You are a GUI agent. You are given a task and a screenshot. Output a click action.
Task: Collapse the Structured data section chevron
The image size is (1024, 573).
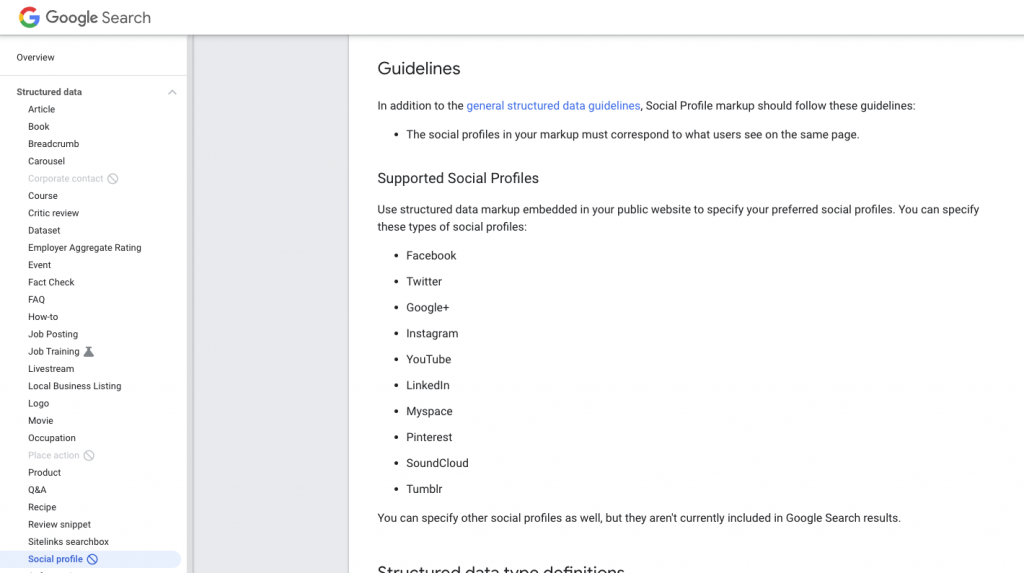pyautogui.click(x=172, y=92)
